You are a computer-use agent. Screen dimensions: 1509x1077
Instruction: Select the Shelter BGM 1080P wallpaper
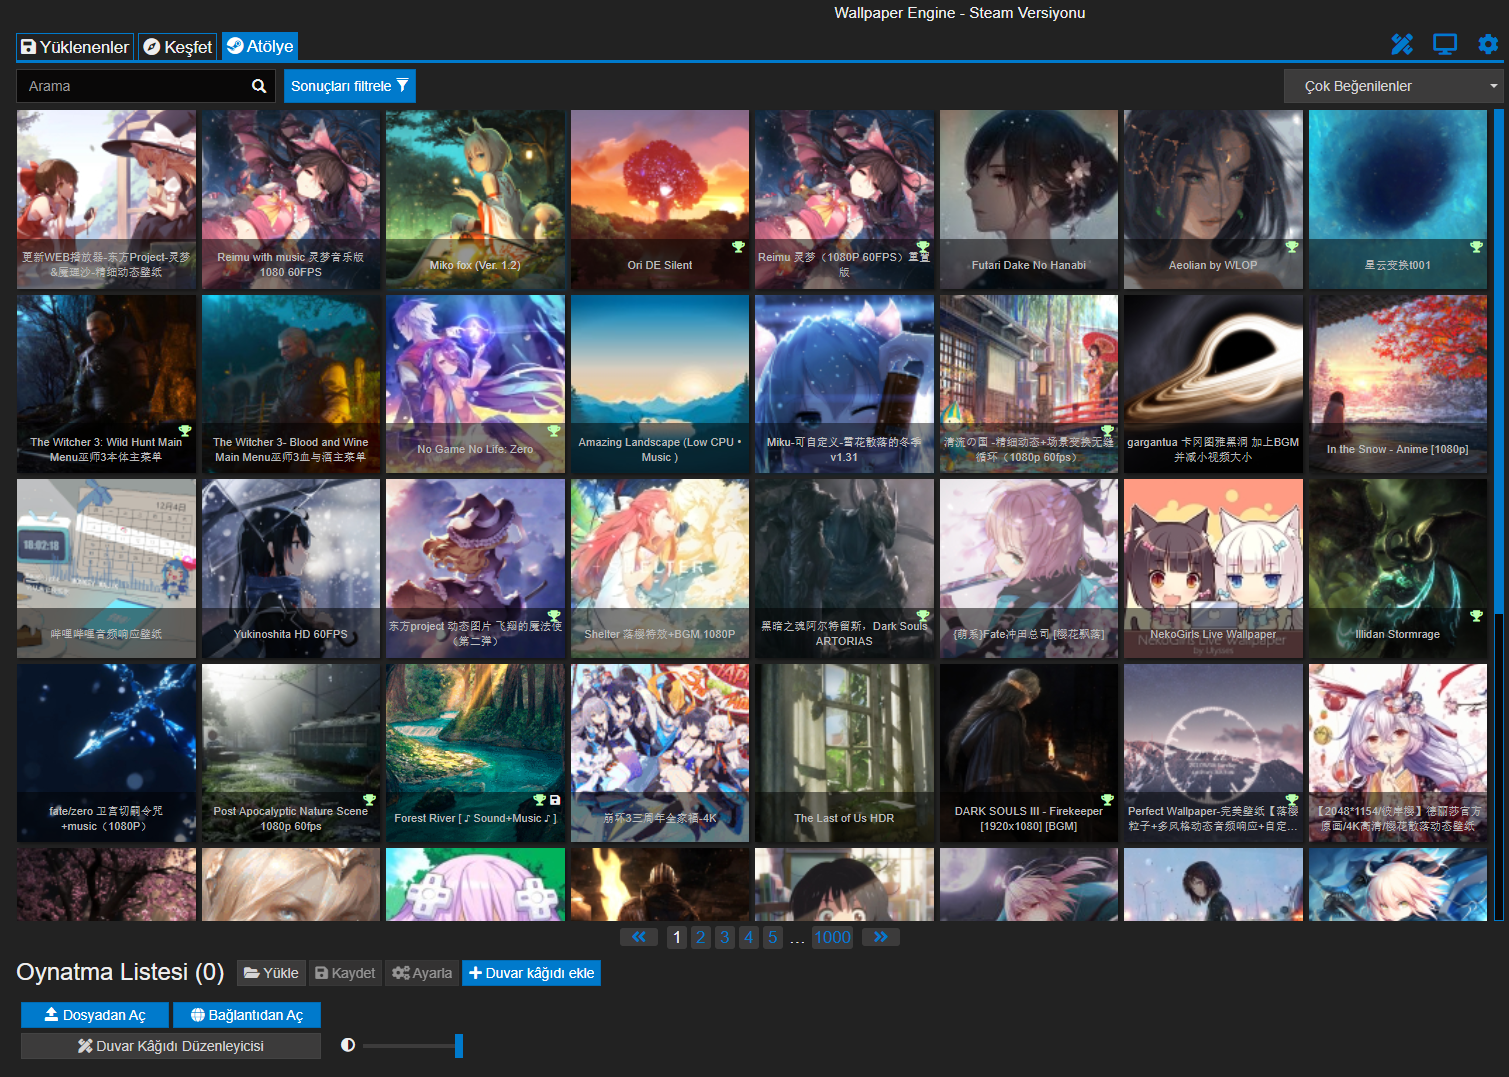point(660,568)
